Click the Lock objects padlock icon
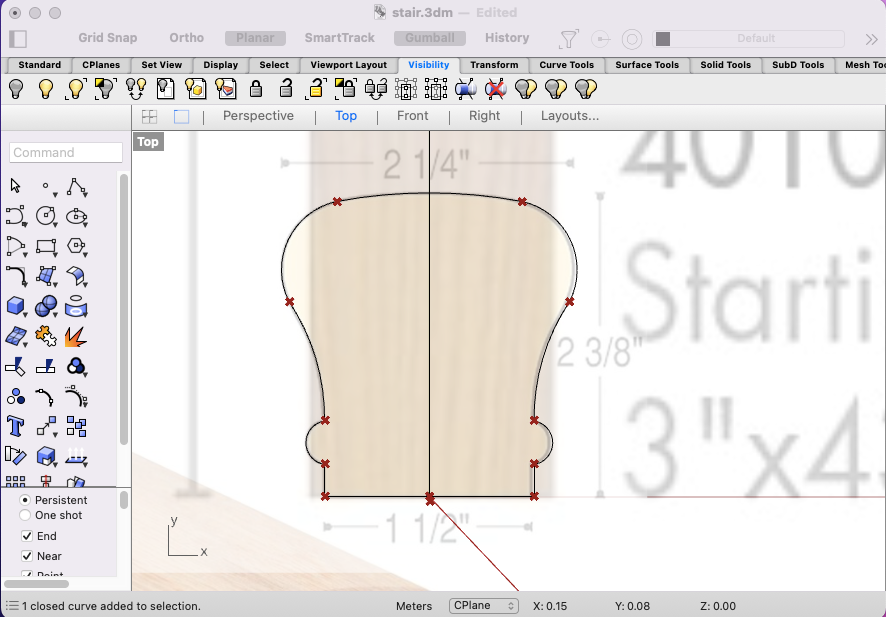 point(255,89)
